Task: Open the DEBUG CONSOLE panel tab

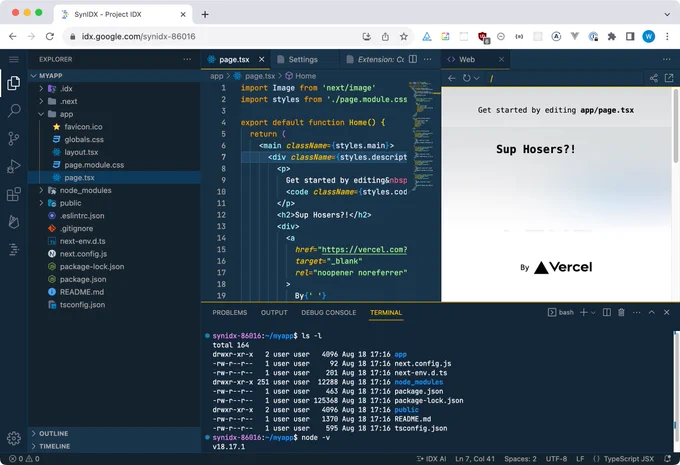Action: [328, 312]
